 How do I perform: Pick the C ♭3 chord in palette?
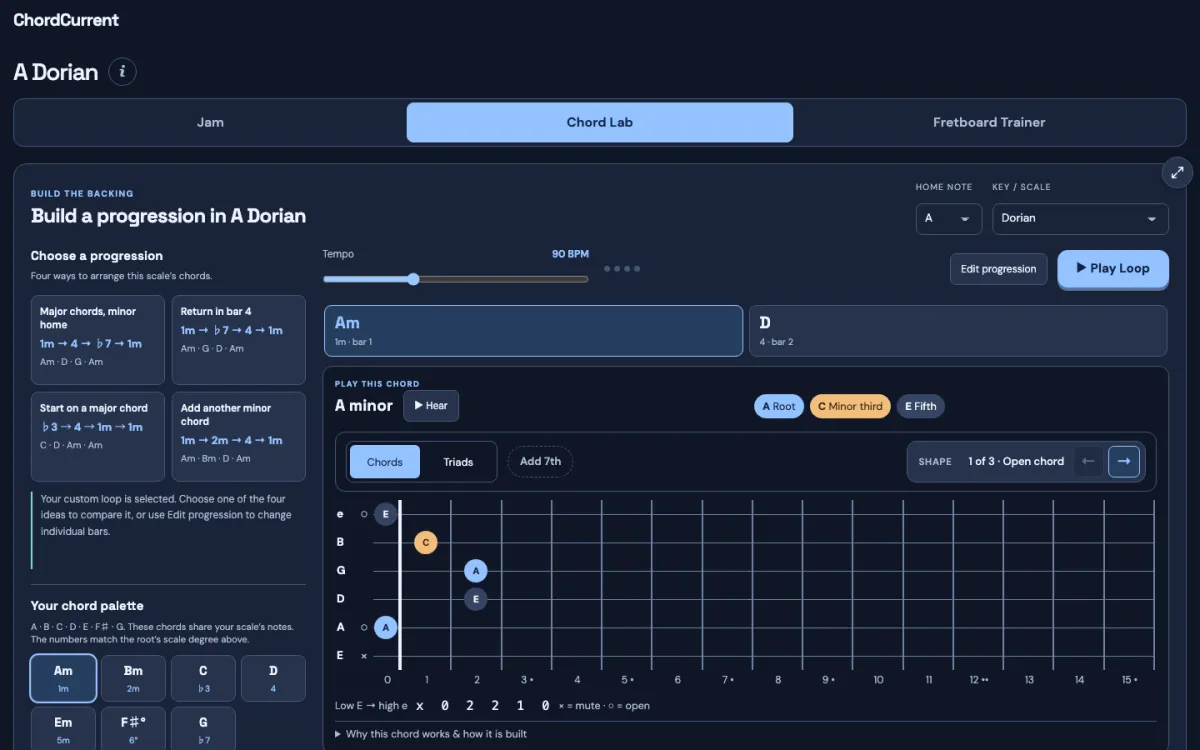[203, 678]
